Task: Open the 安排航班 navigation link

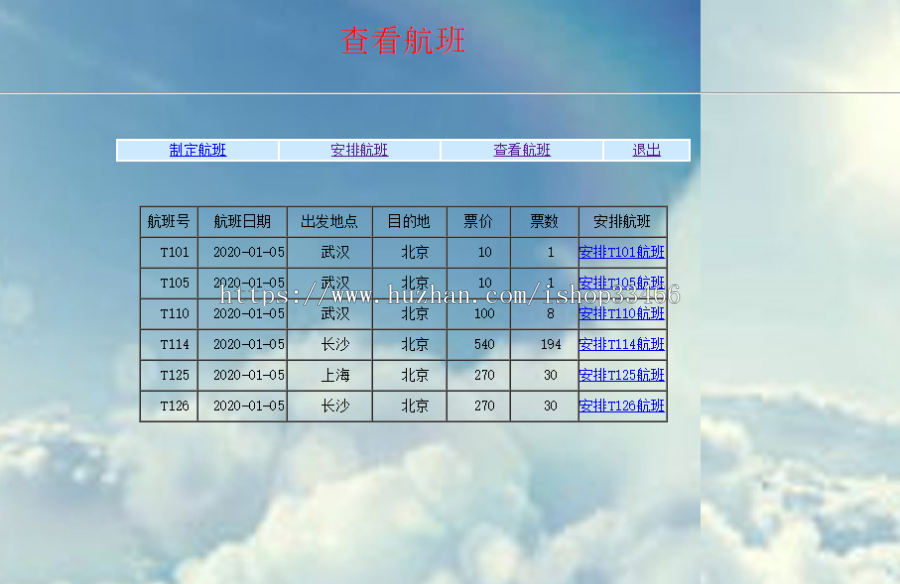Action: 360,150
